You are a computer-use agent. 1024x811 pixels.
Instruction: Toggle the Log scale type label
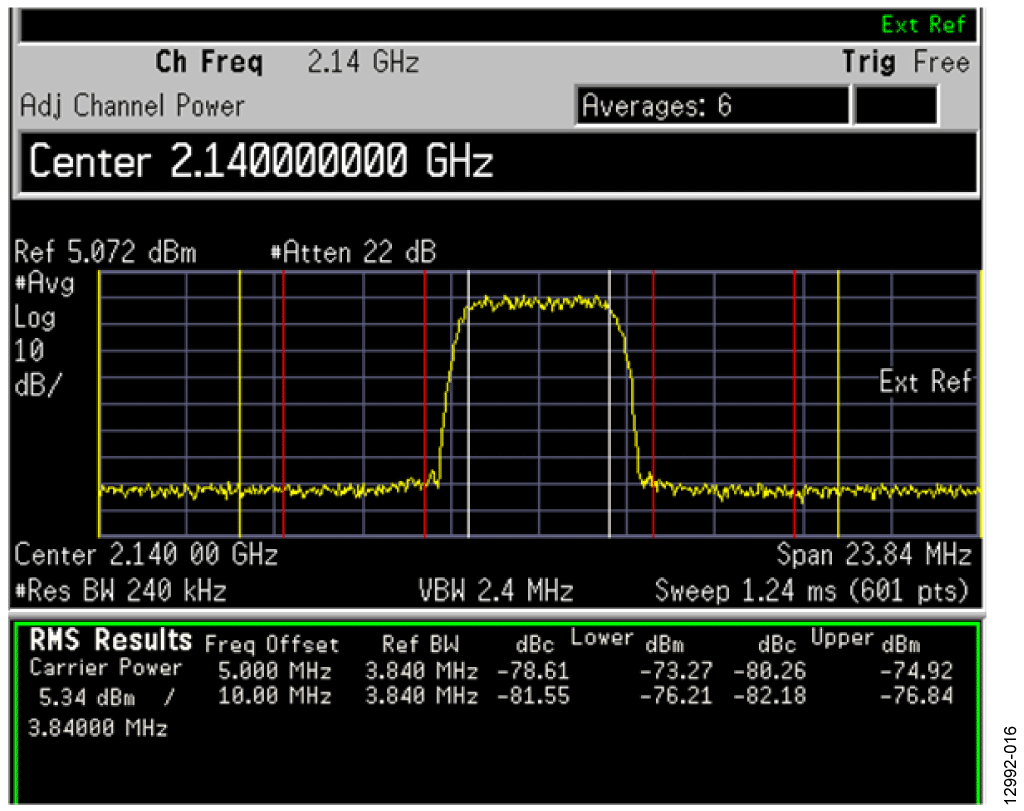pos(35,318)
